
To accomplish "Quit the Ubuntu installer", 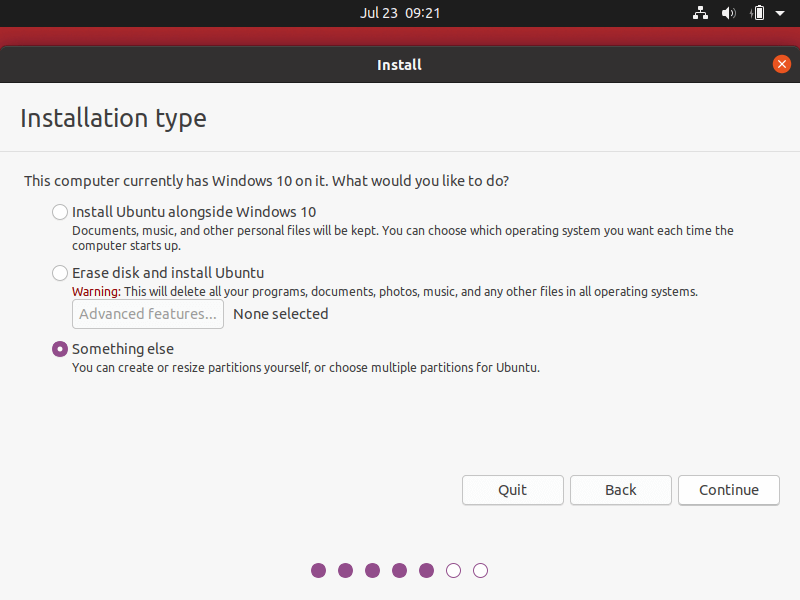I will pos(512,490).
